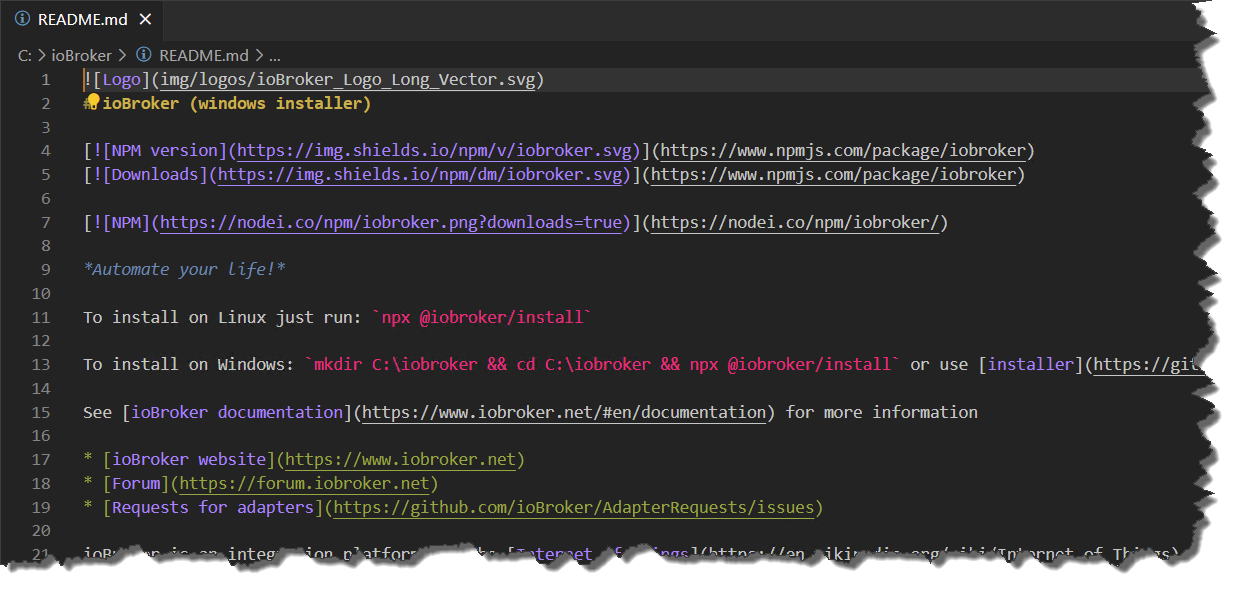Click the lightbulb quick-fix icon on line 2

pos(92,101)
